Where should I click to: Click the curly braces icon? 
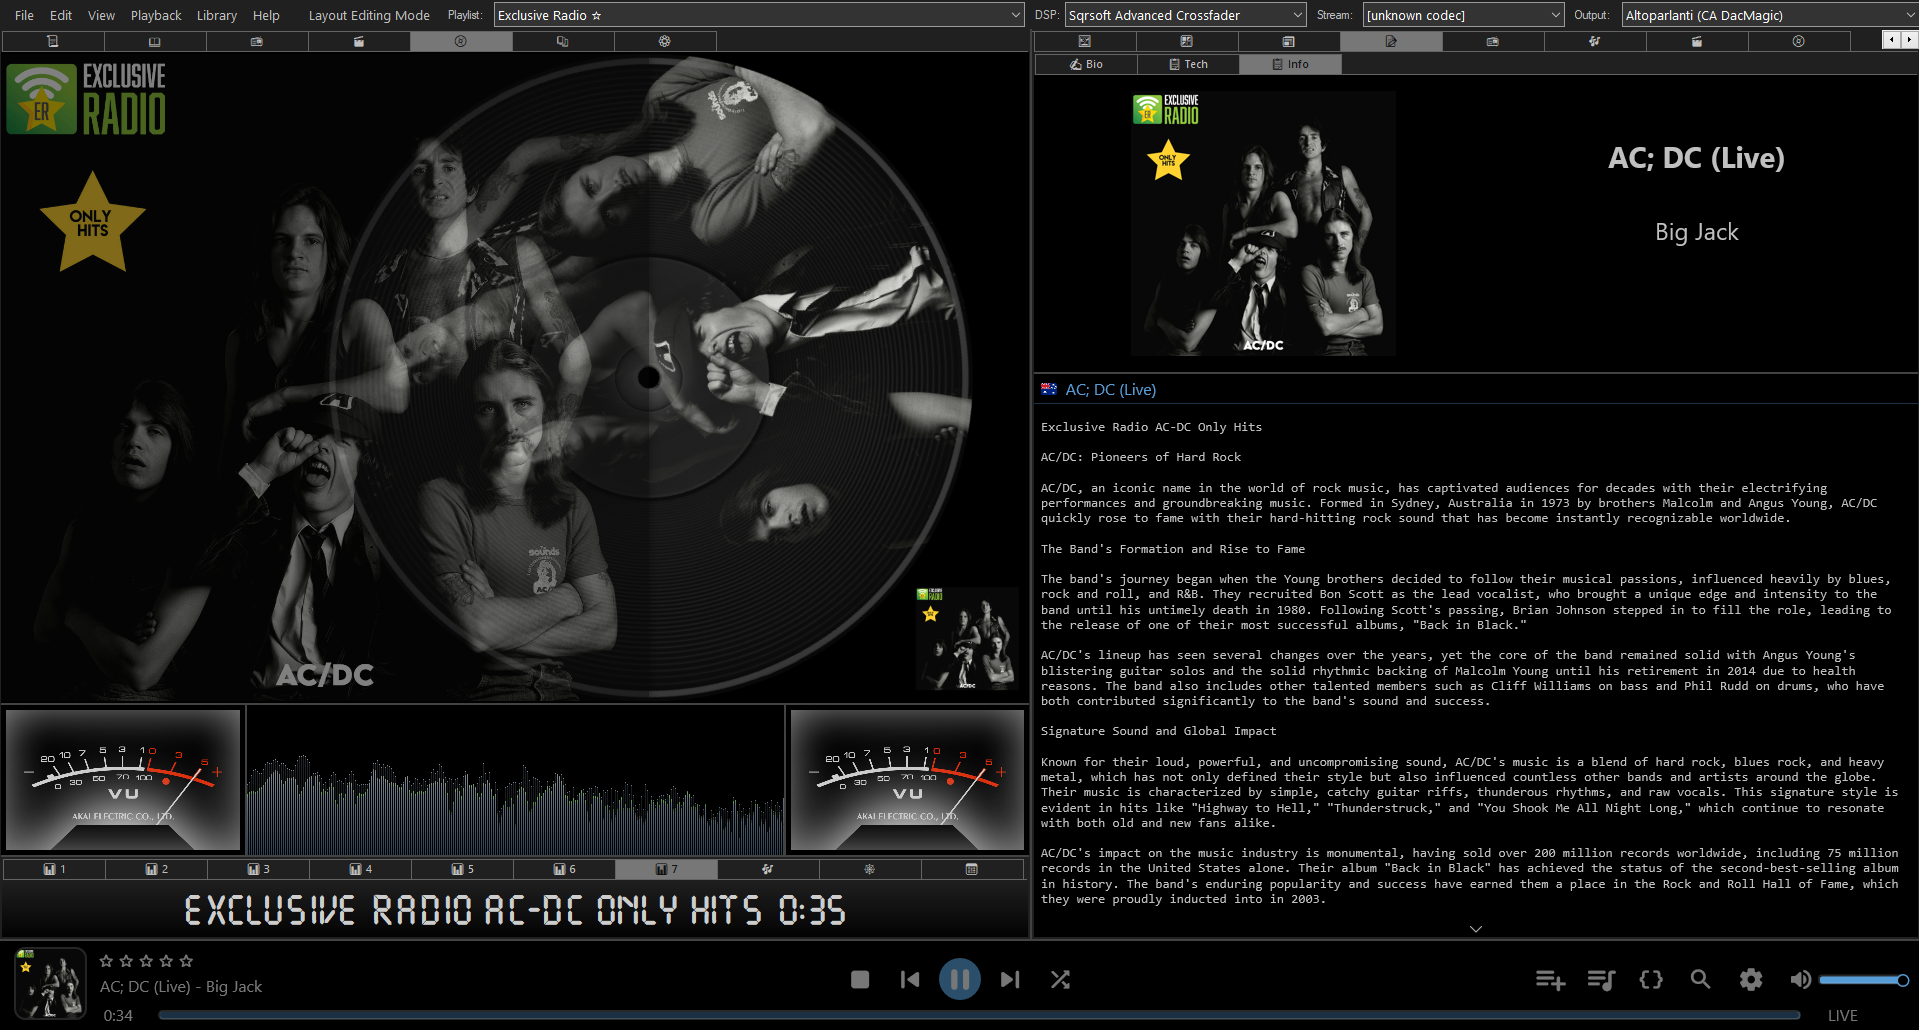[x=1651, y=980]
